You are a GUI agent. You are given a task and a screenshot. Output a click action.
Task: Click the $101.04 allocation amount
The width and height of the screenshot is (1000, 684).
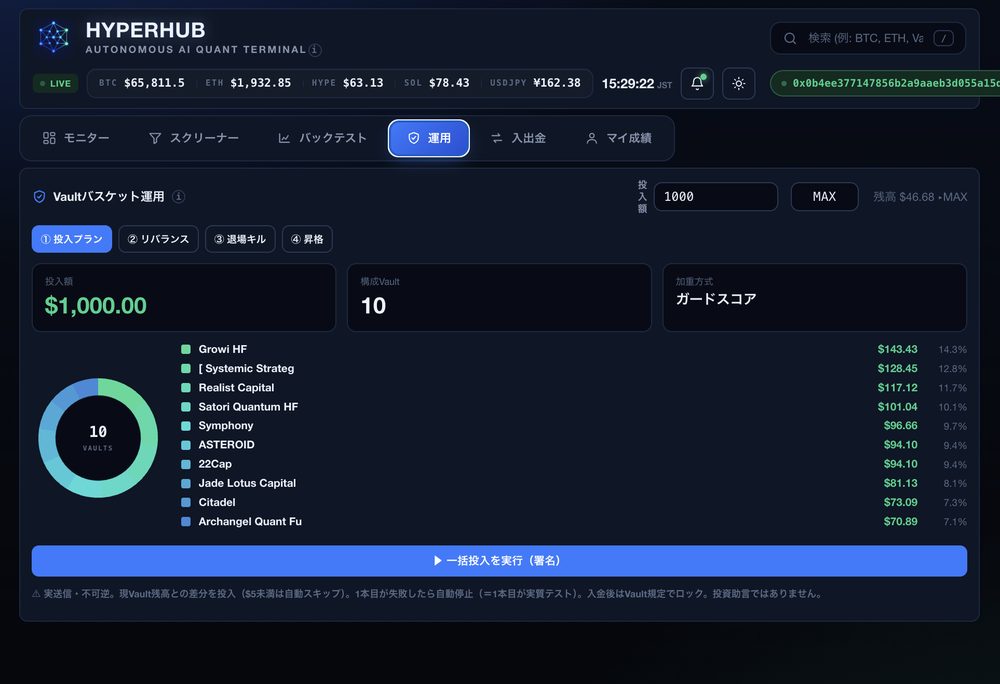pyautogui.click(x=897, y=407)
